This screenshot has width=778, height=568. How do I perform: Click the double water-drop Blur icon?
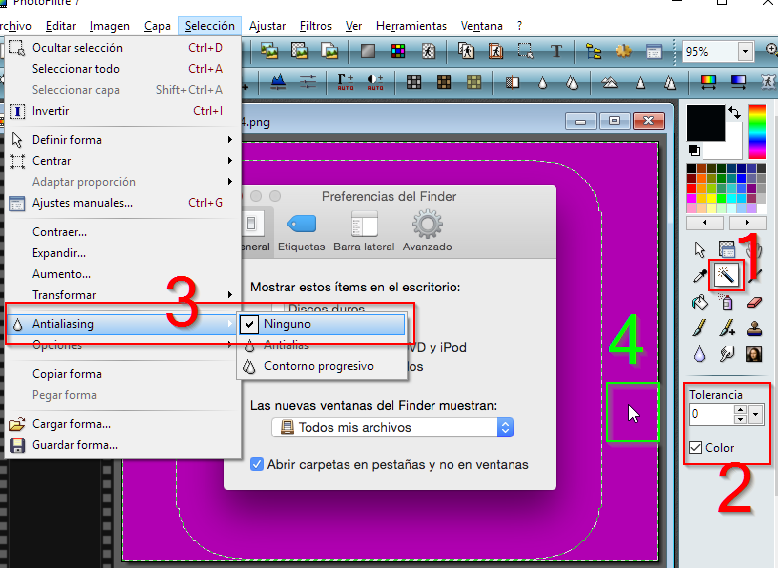pyautogui.click(x=572, y=82)
